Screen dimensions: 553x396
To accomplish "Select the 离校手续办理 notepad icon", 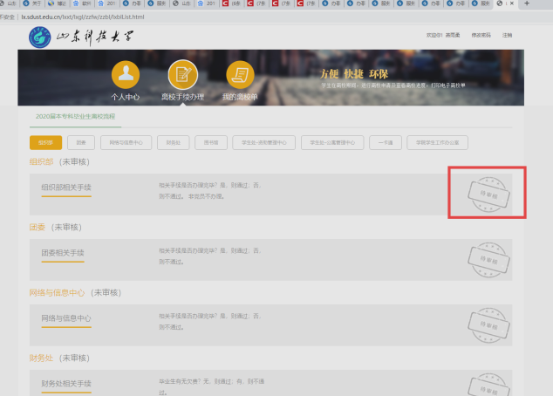I will click(x=183, y=74).
